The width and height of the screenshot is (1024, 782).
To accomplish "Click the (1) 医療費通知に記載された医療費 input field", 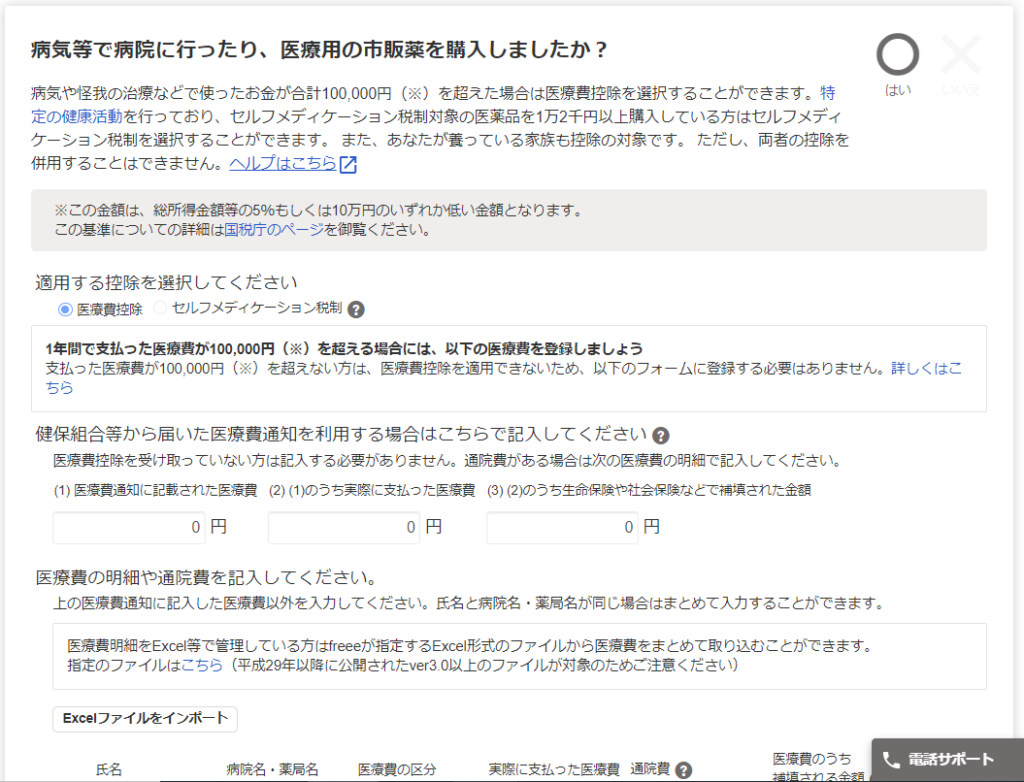I will (x=129, y=526).
